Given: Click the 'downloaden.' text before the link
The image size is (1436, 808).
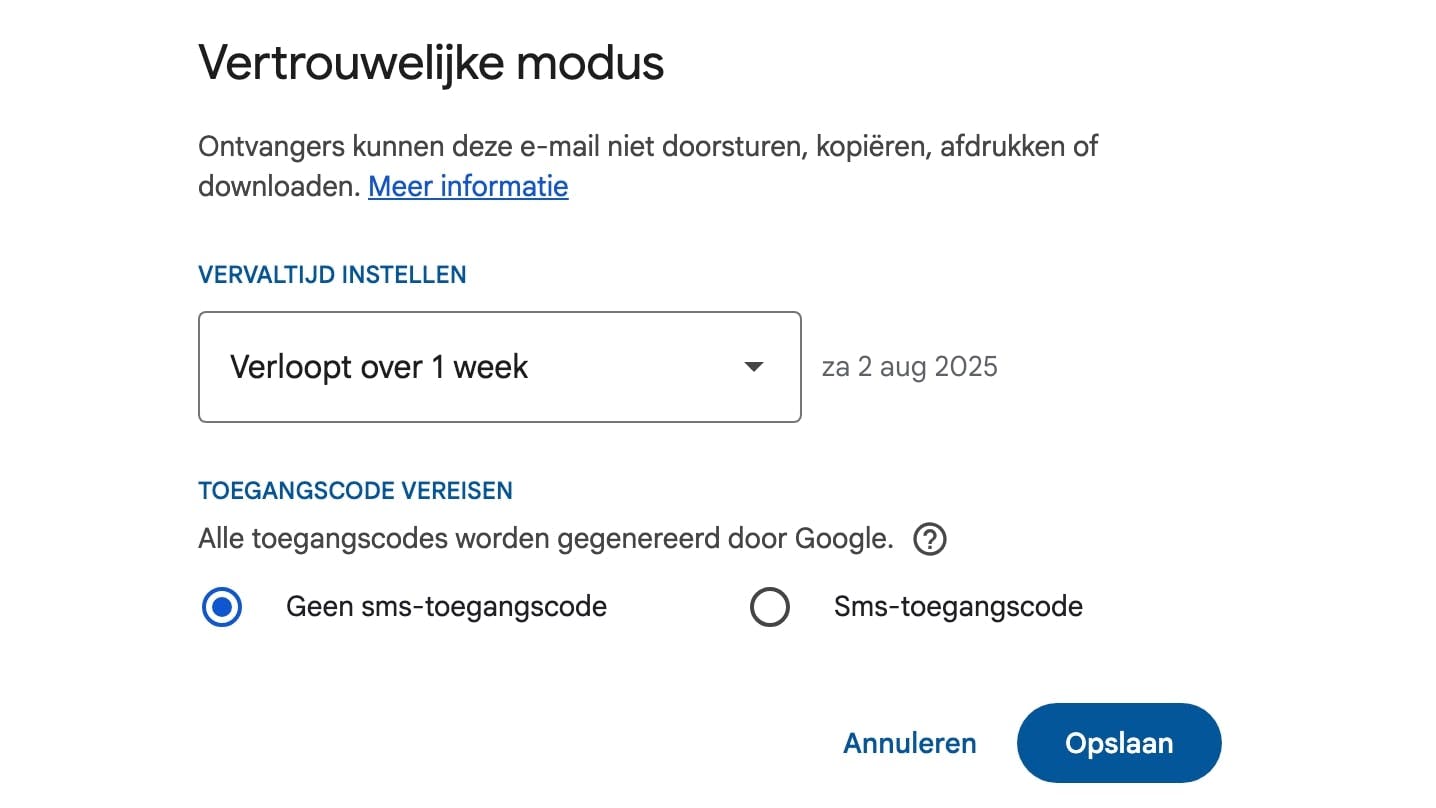Looking at the screenshot, I should click(278, 186).
